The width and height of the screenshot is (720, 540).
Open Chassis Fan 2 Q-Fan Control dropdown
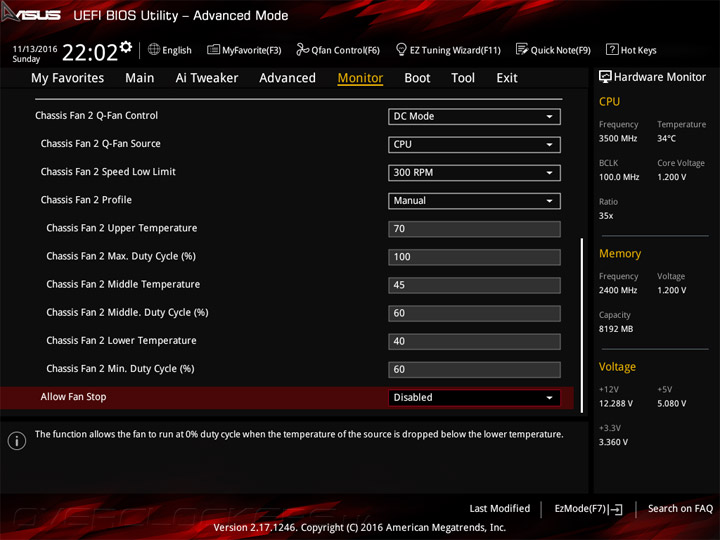474,117
